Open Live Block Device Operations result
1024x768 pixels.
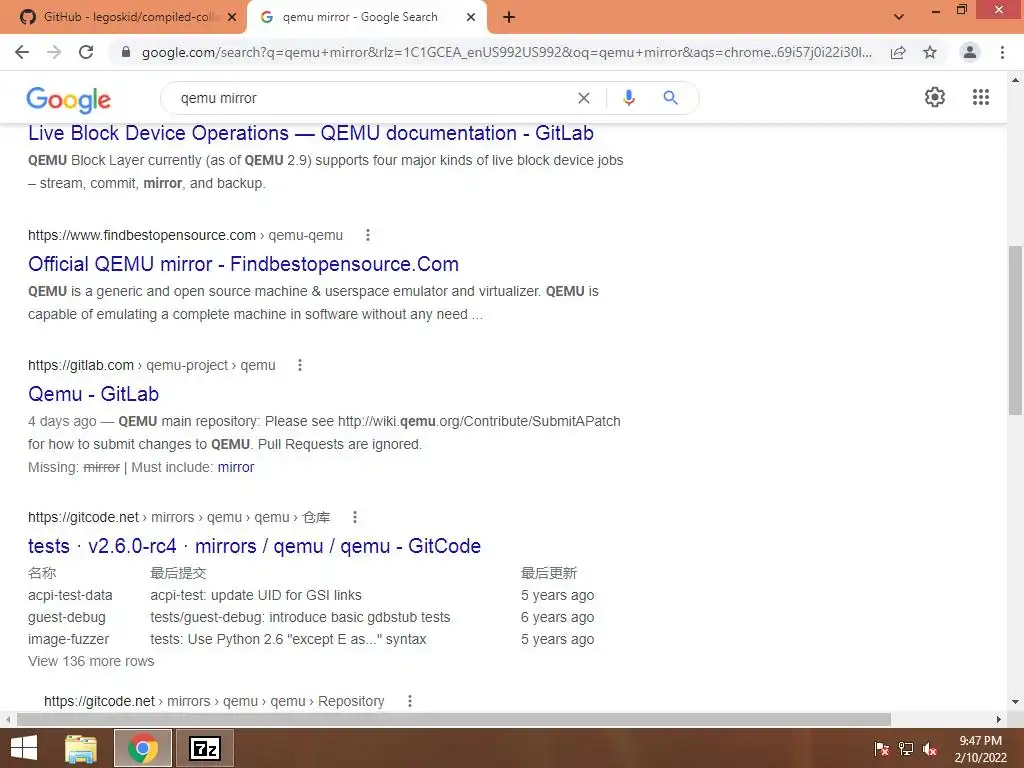pos(311,133)
